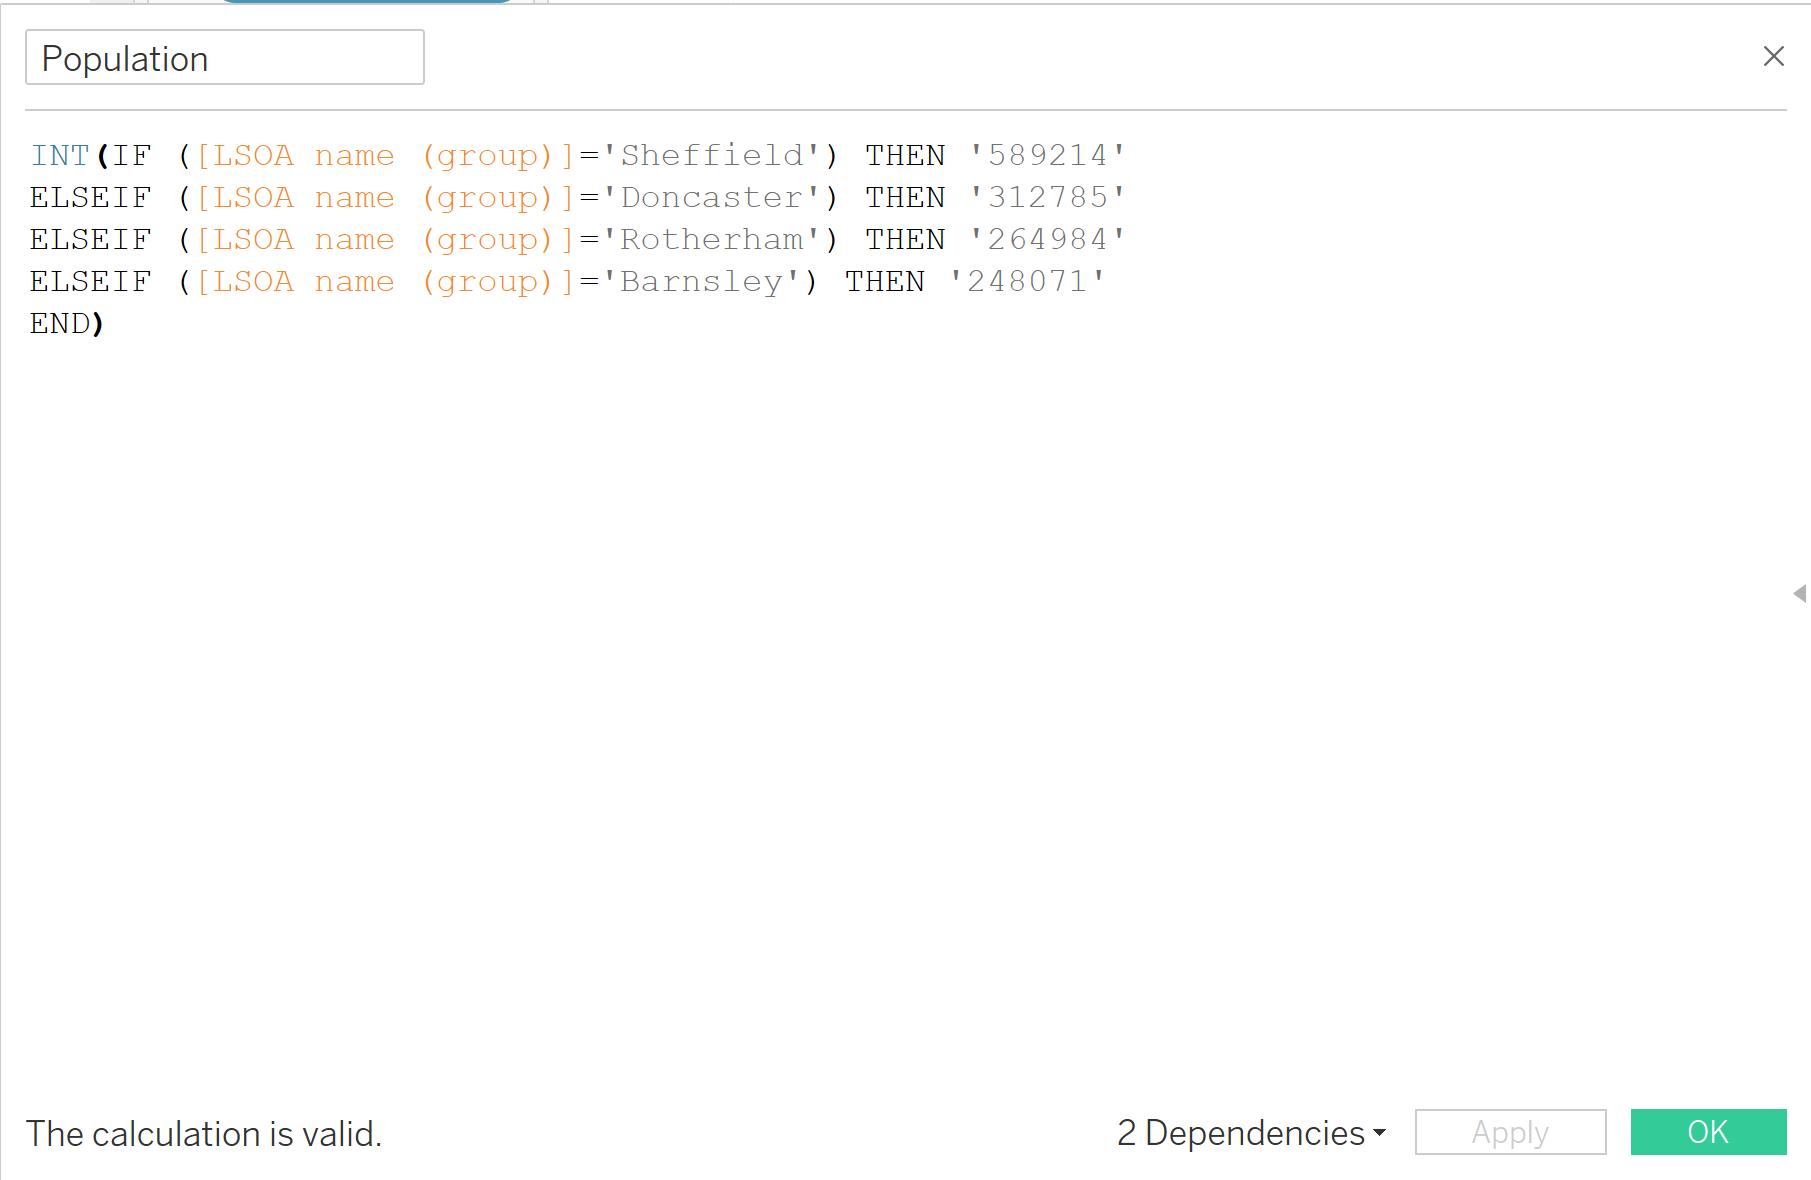Click the '589214' value in formula
The image size is (1811, 1180).
[1047, 155]
